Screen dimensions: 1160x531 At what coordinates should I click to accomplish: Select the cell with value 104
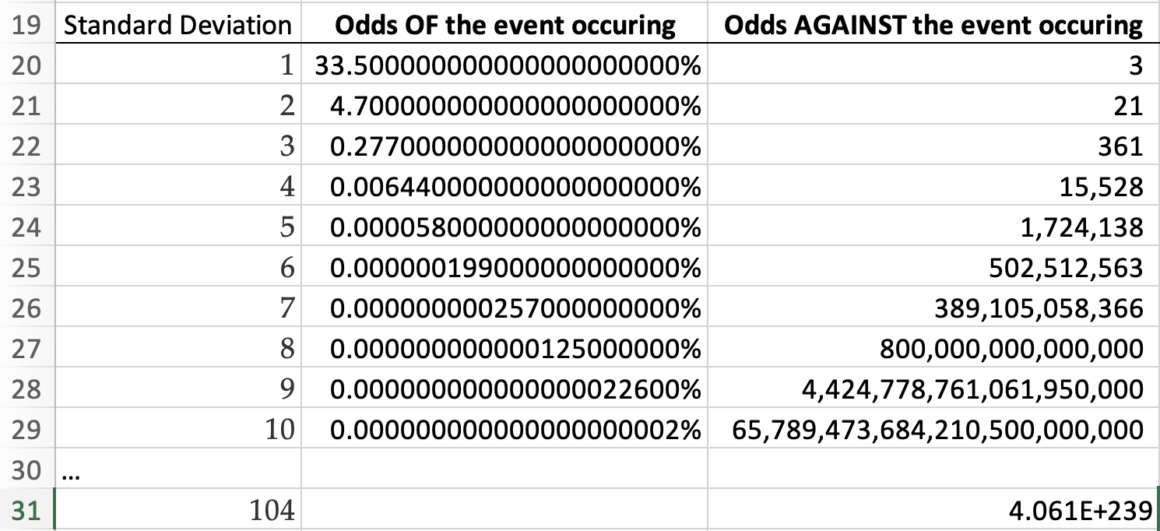point(178,510)
